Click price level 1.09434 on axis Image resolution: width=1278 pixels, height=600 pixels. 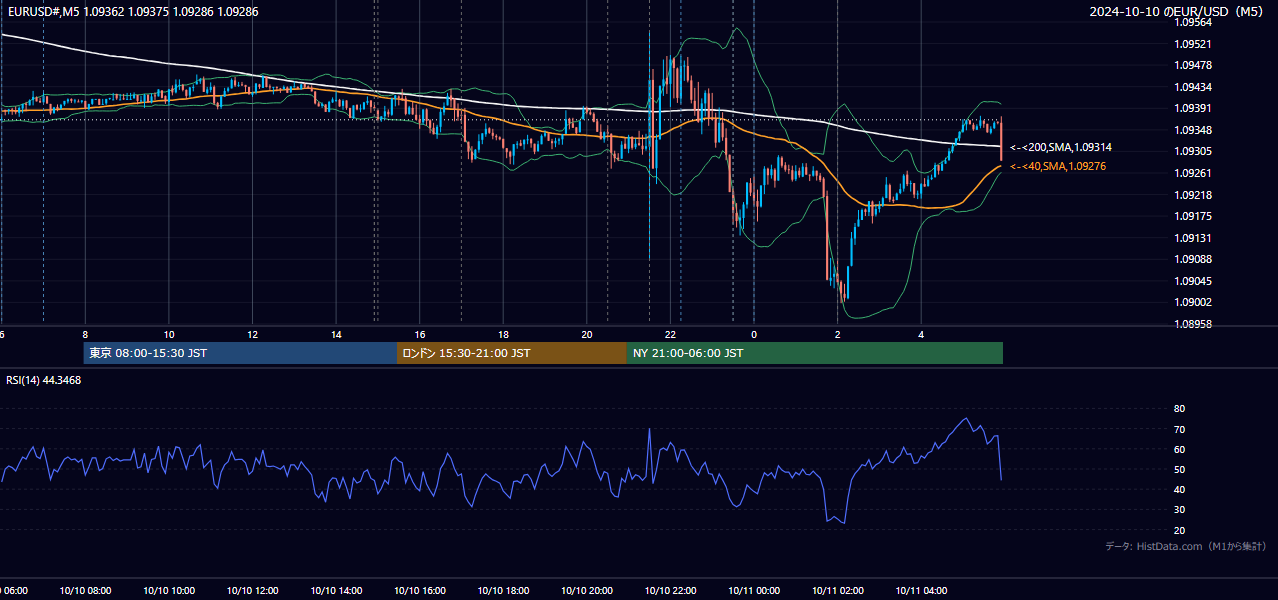click(1192, 87)
